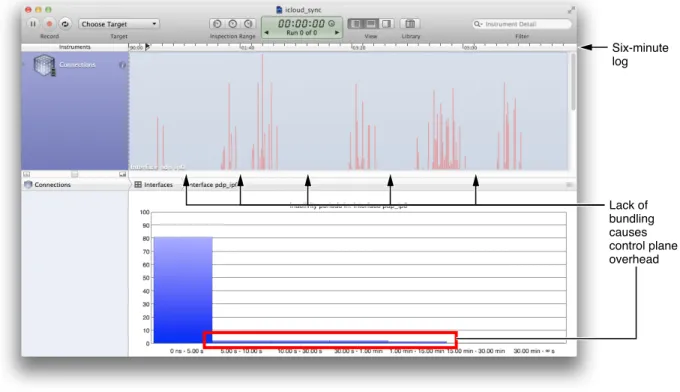Pause the trace with the pause button
The image size is (680, 392).
[x=33, y=24]
